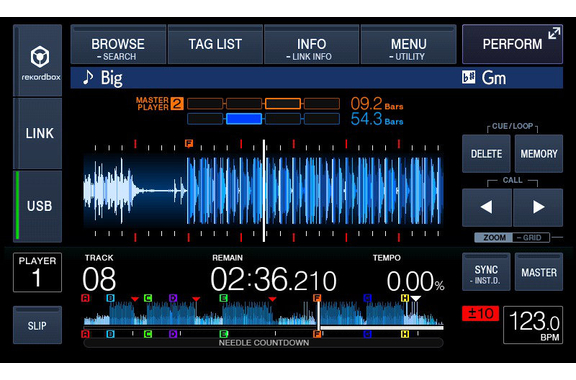Click the blue 54.3 Bars readout
576x380 pixels.
coord(377,119)
